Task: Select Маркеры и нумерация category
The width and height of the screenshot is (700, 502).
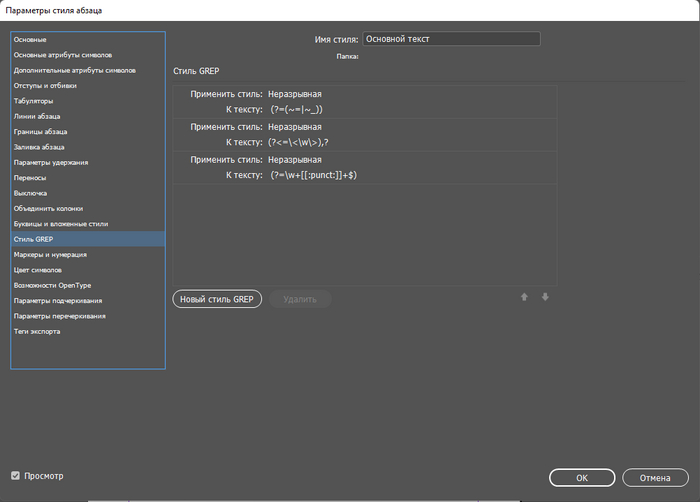Action: pos(52,255)
